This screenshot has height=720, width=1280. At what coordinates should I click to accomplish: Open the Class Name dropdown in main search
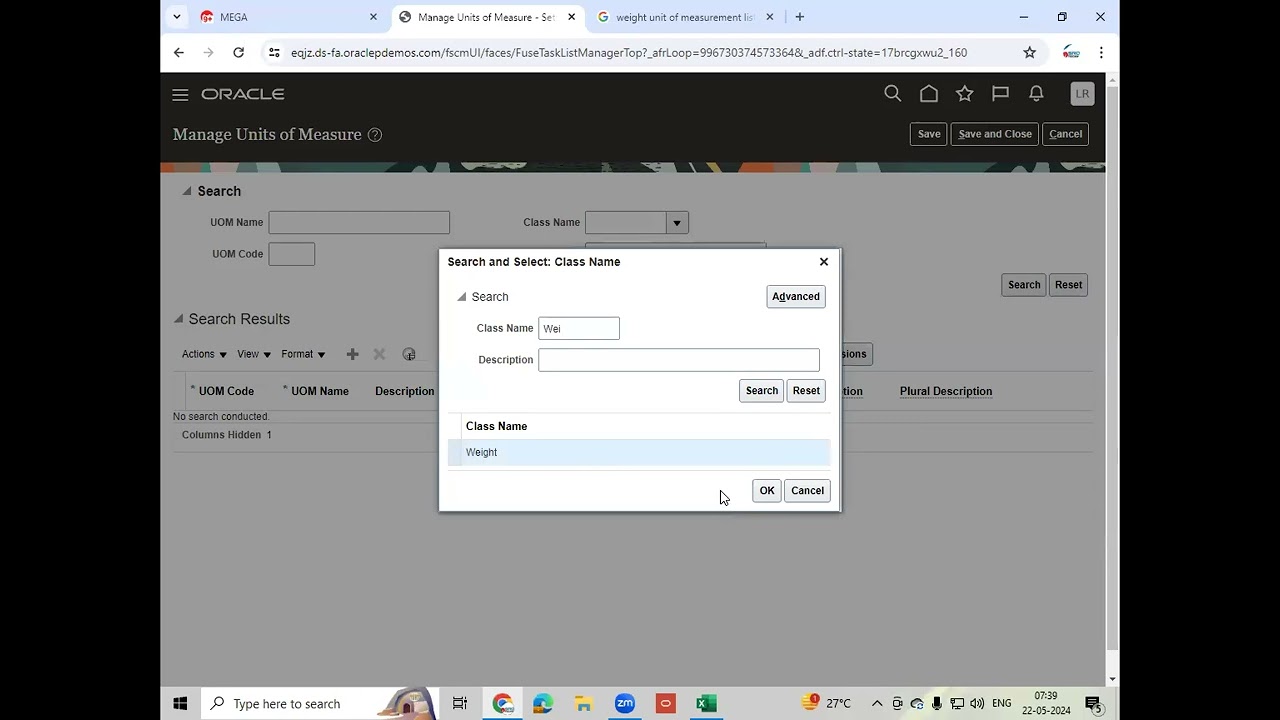pos(677,223)
